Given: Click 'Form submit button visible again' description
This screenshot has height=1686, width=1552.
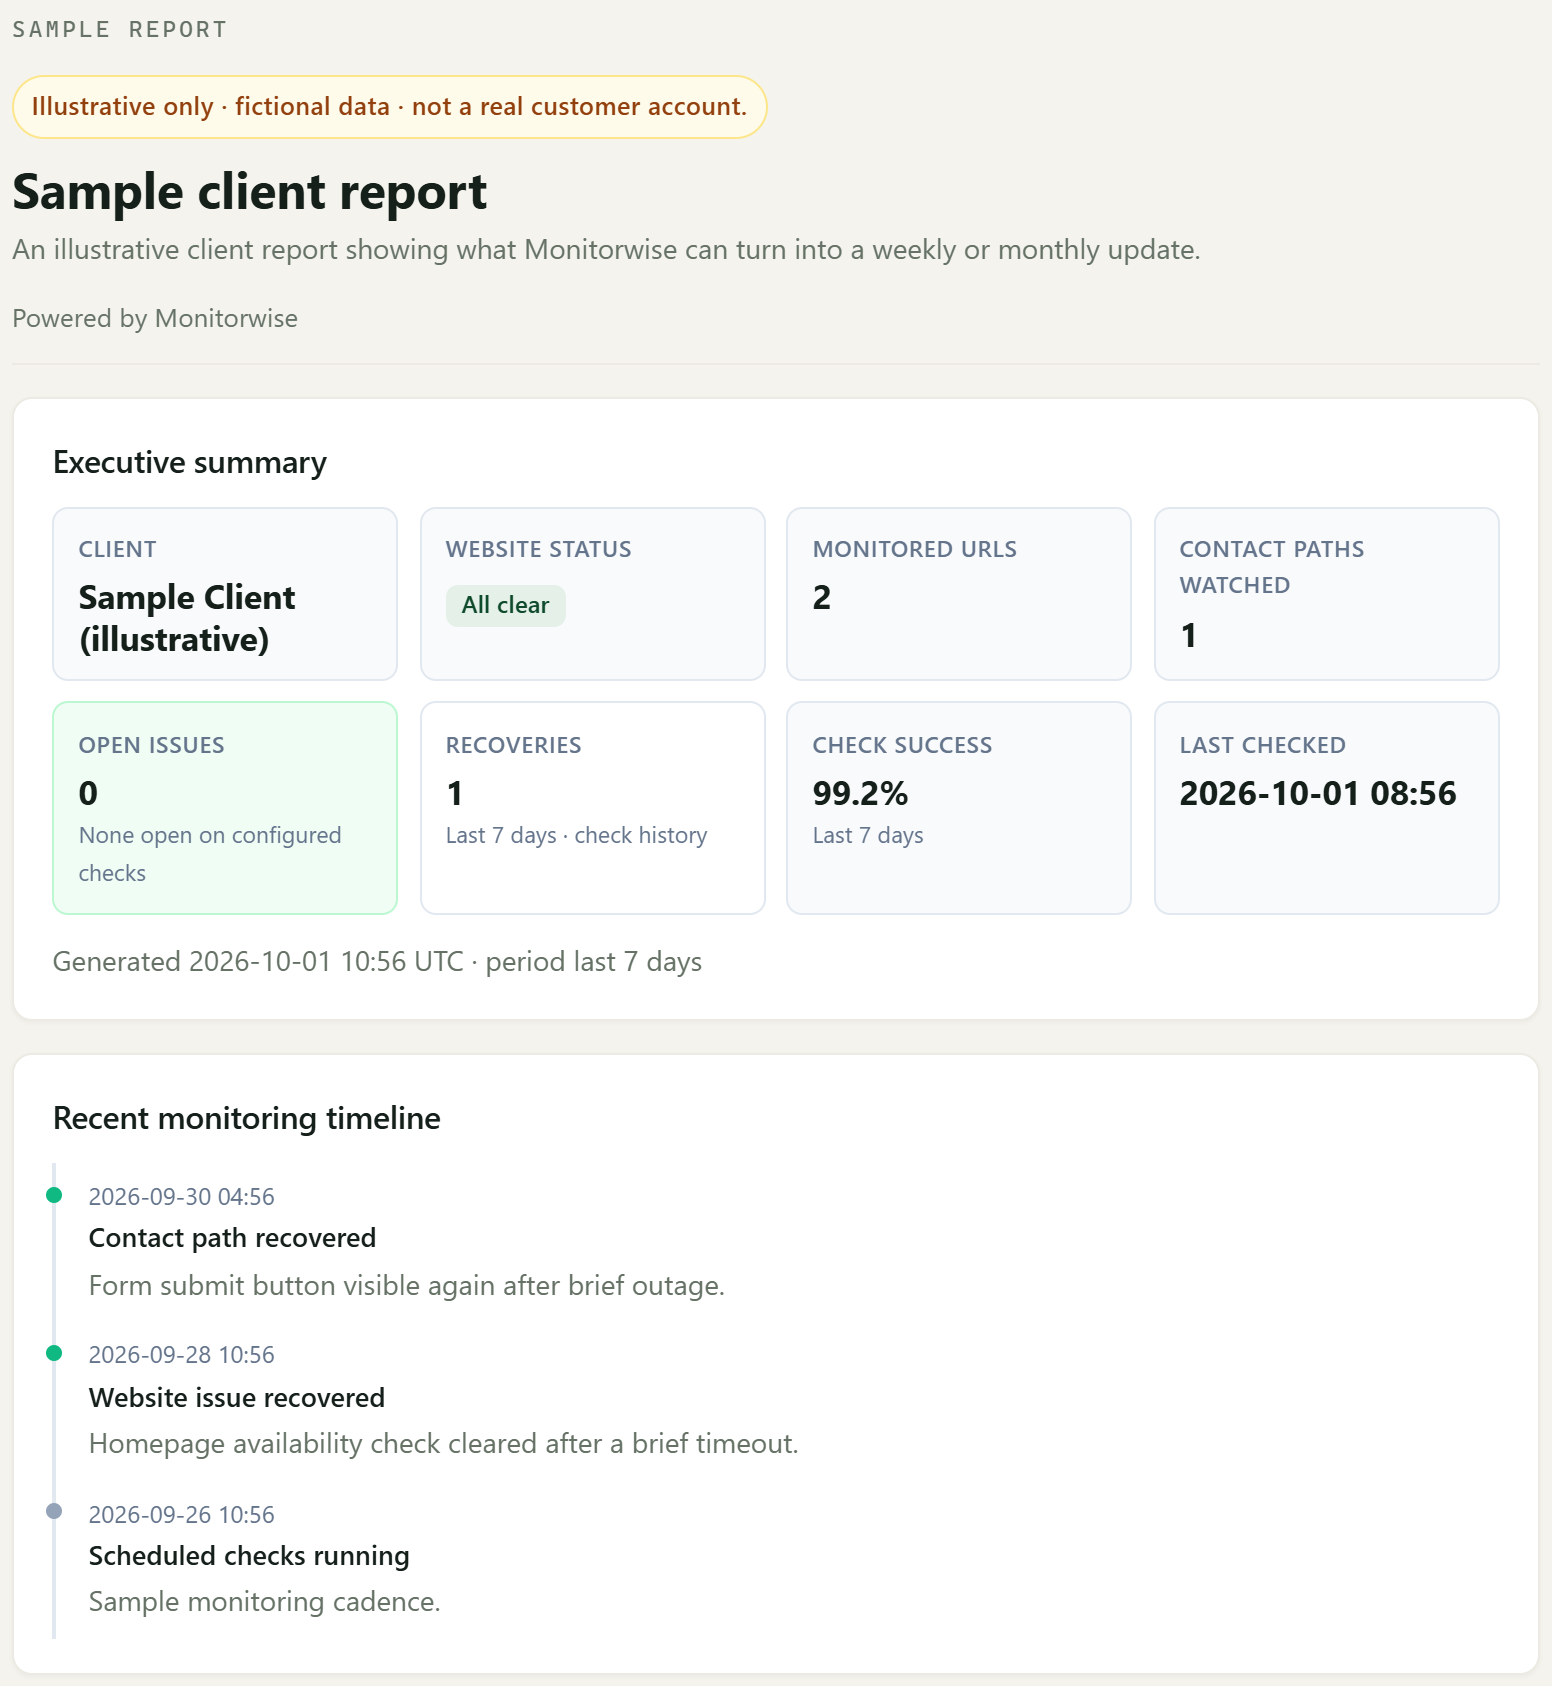Looking at the screenshot, I should 407,1285.
